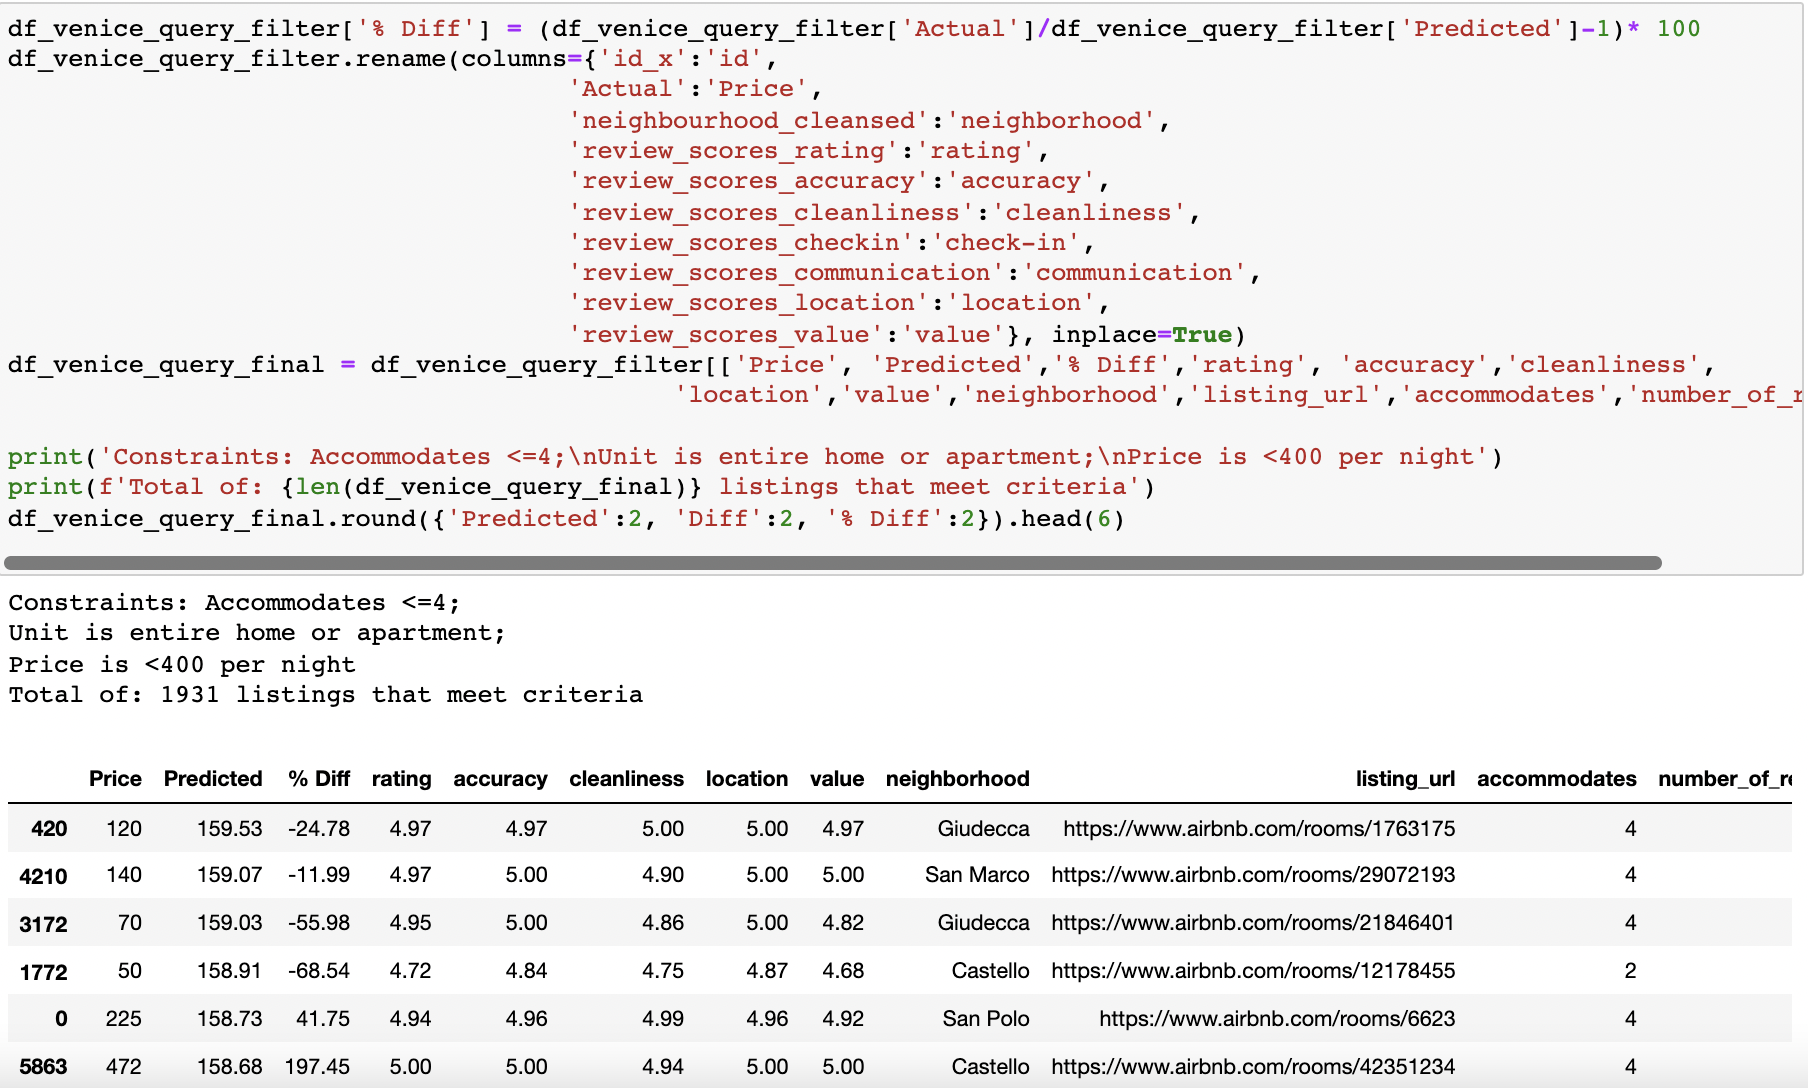Click the accommodates column header
Screen dimensions: 1808x1088
(1556, 779)
